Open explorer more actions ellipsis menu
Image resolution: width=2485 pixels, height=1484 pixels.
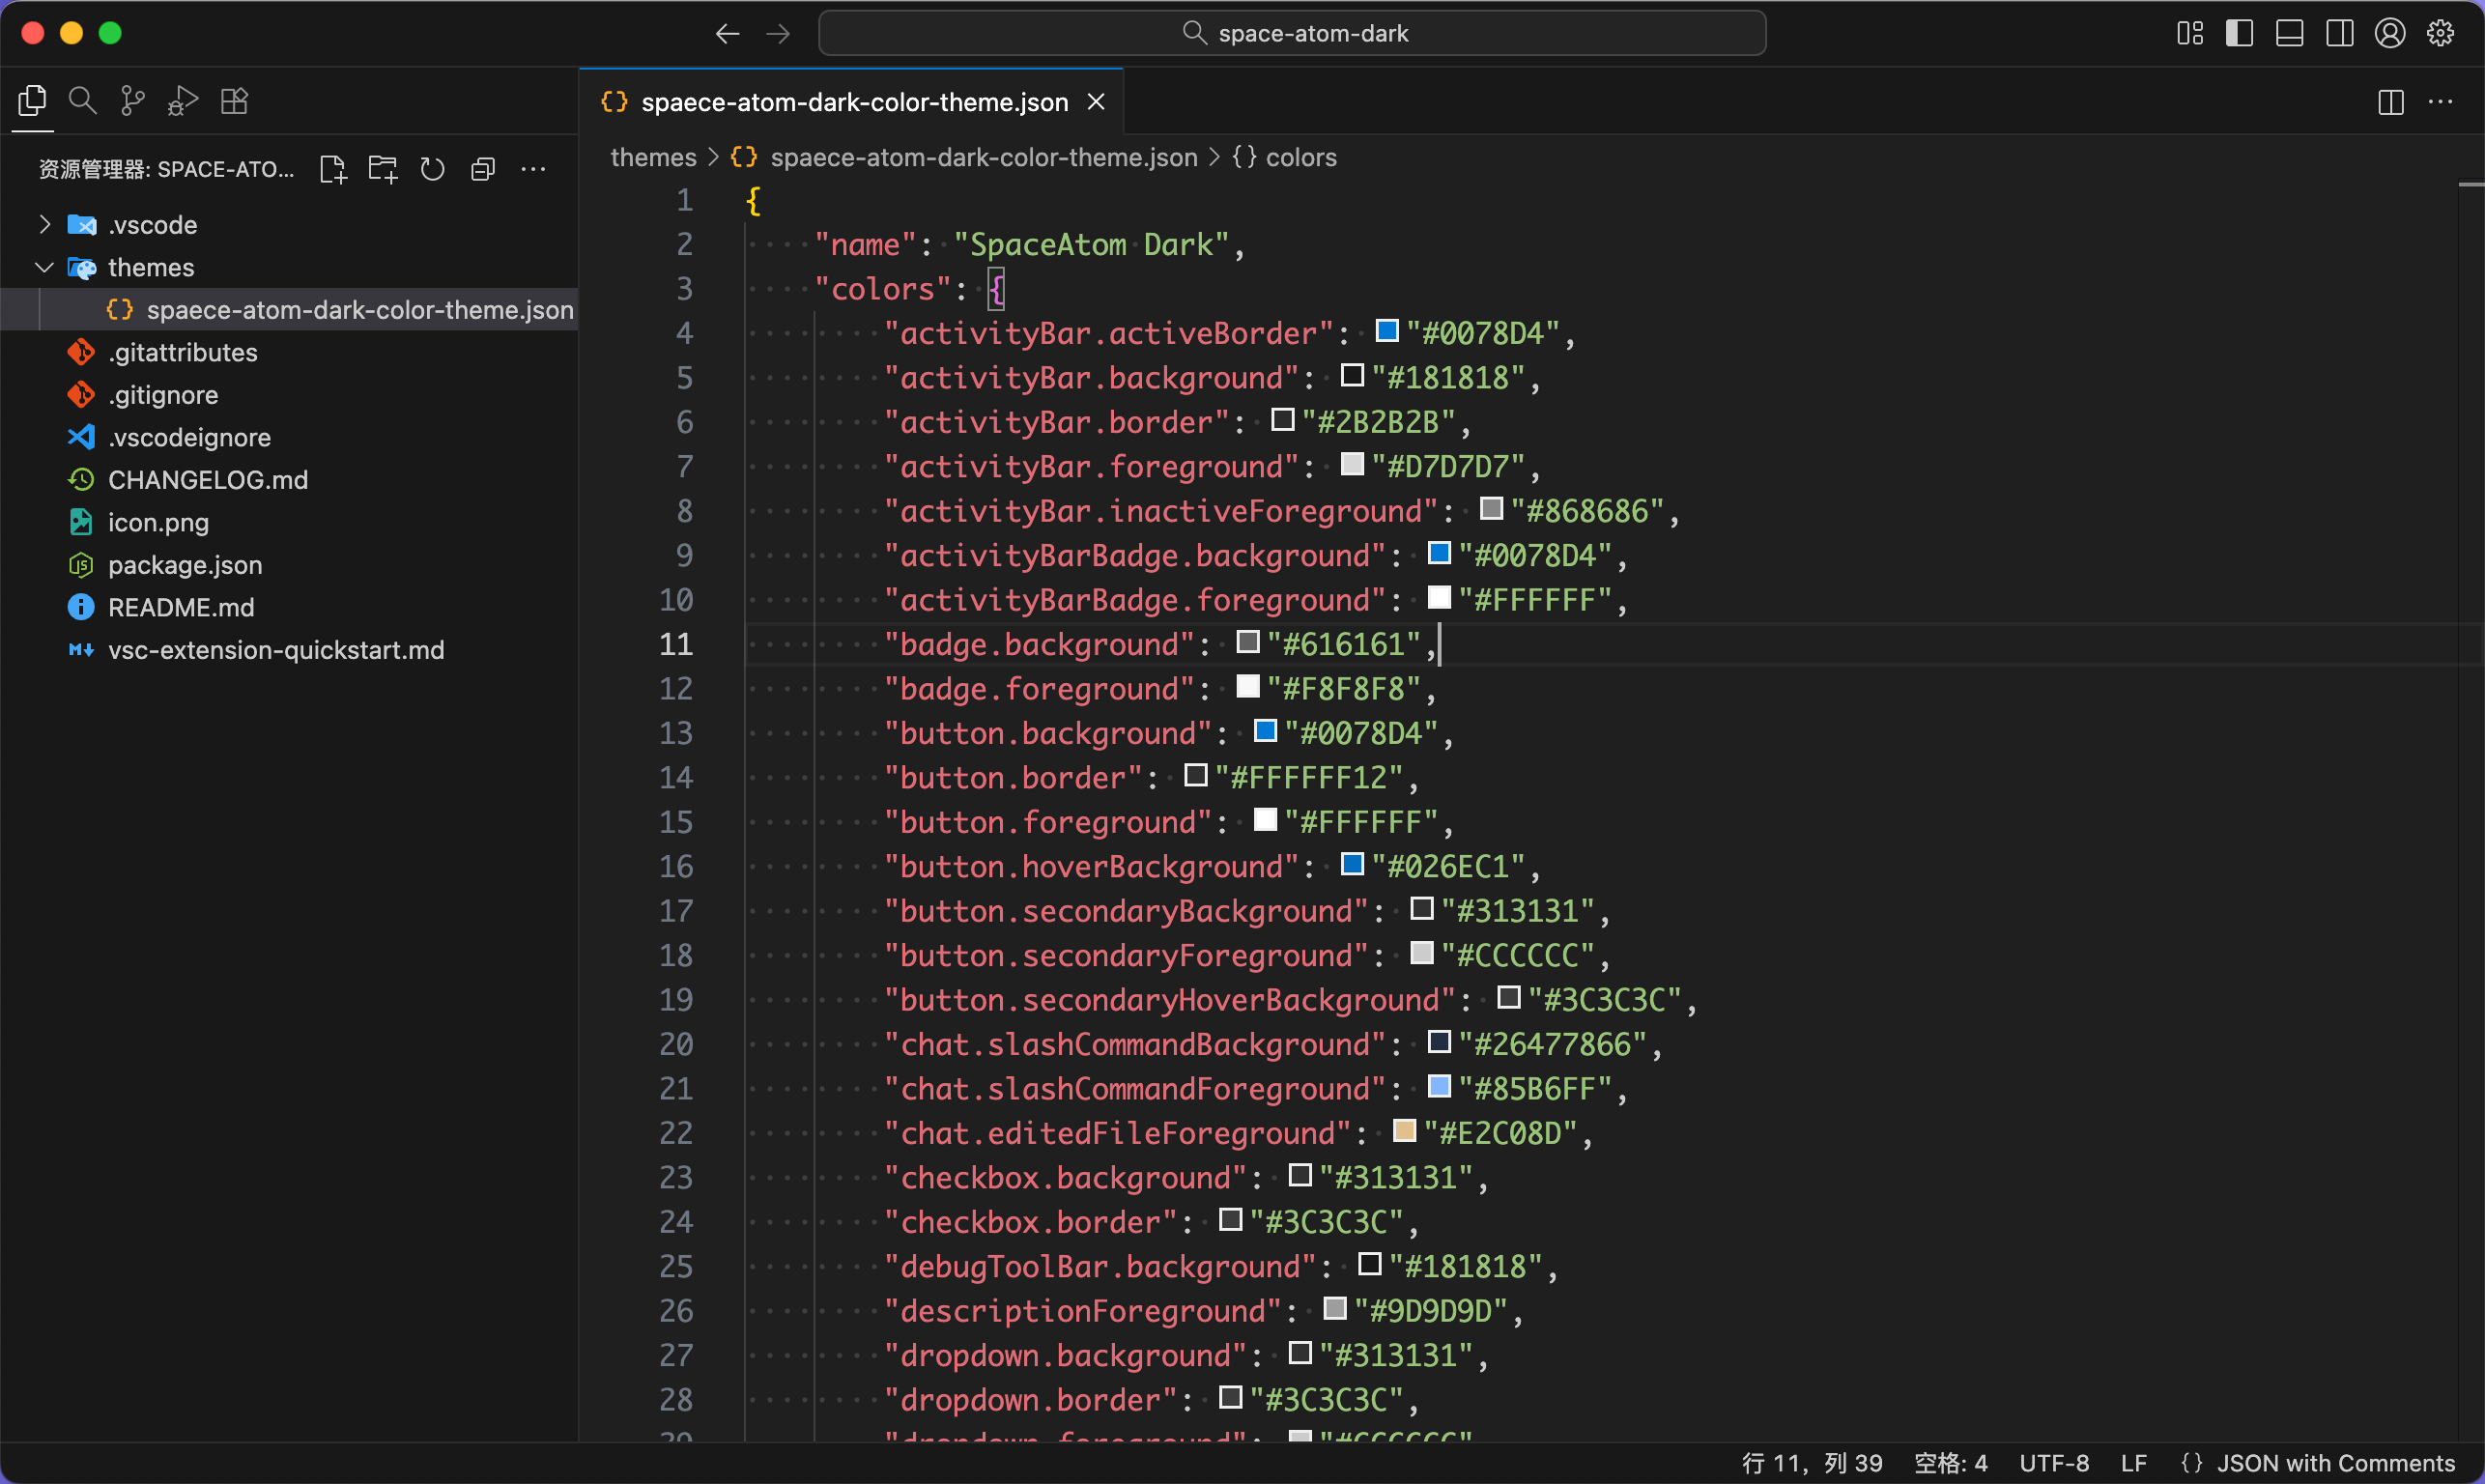click(534, 169)
